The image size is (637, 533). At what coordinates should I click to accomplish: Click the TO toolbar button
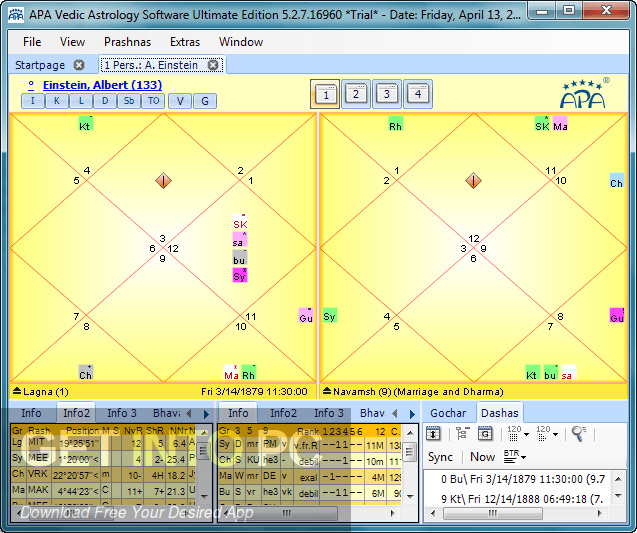pyautogui.click(x=153, y=101)
